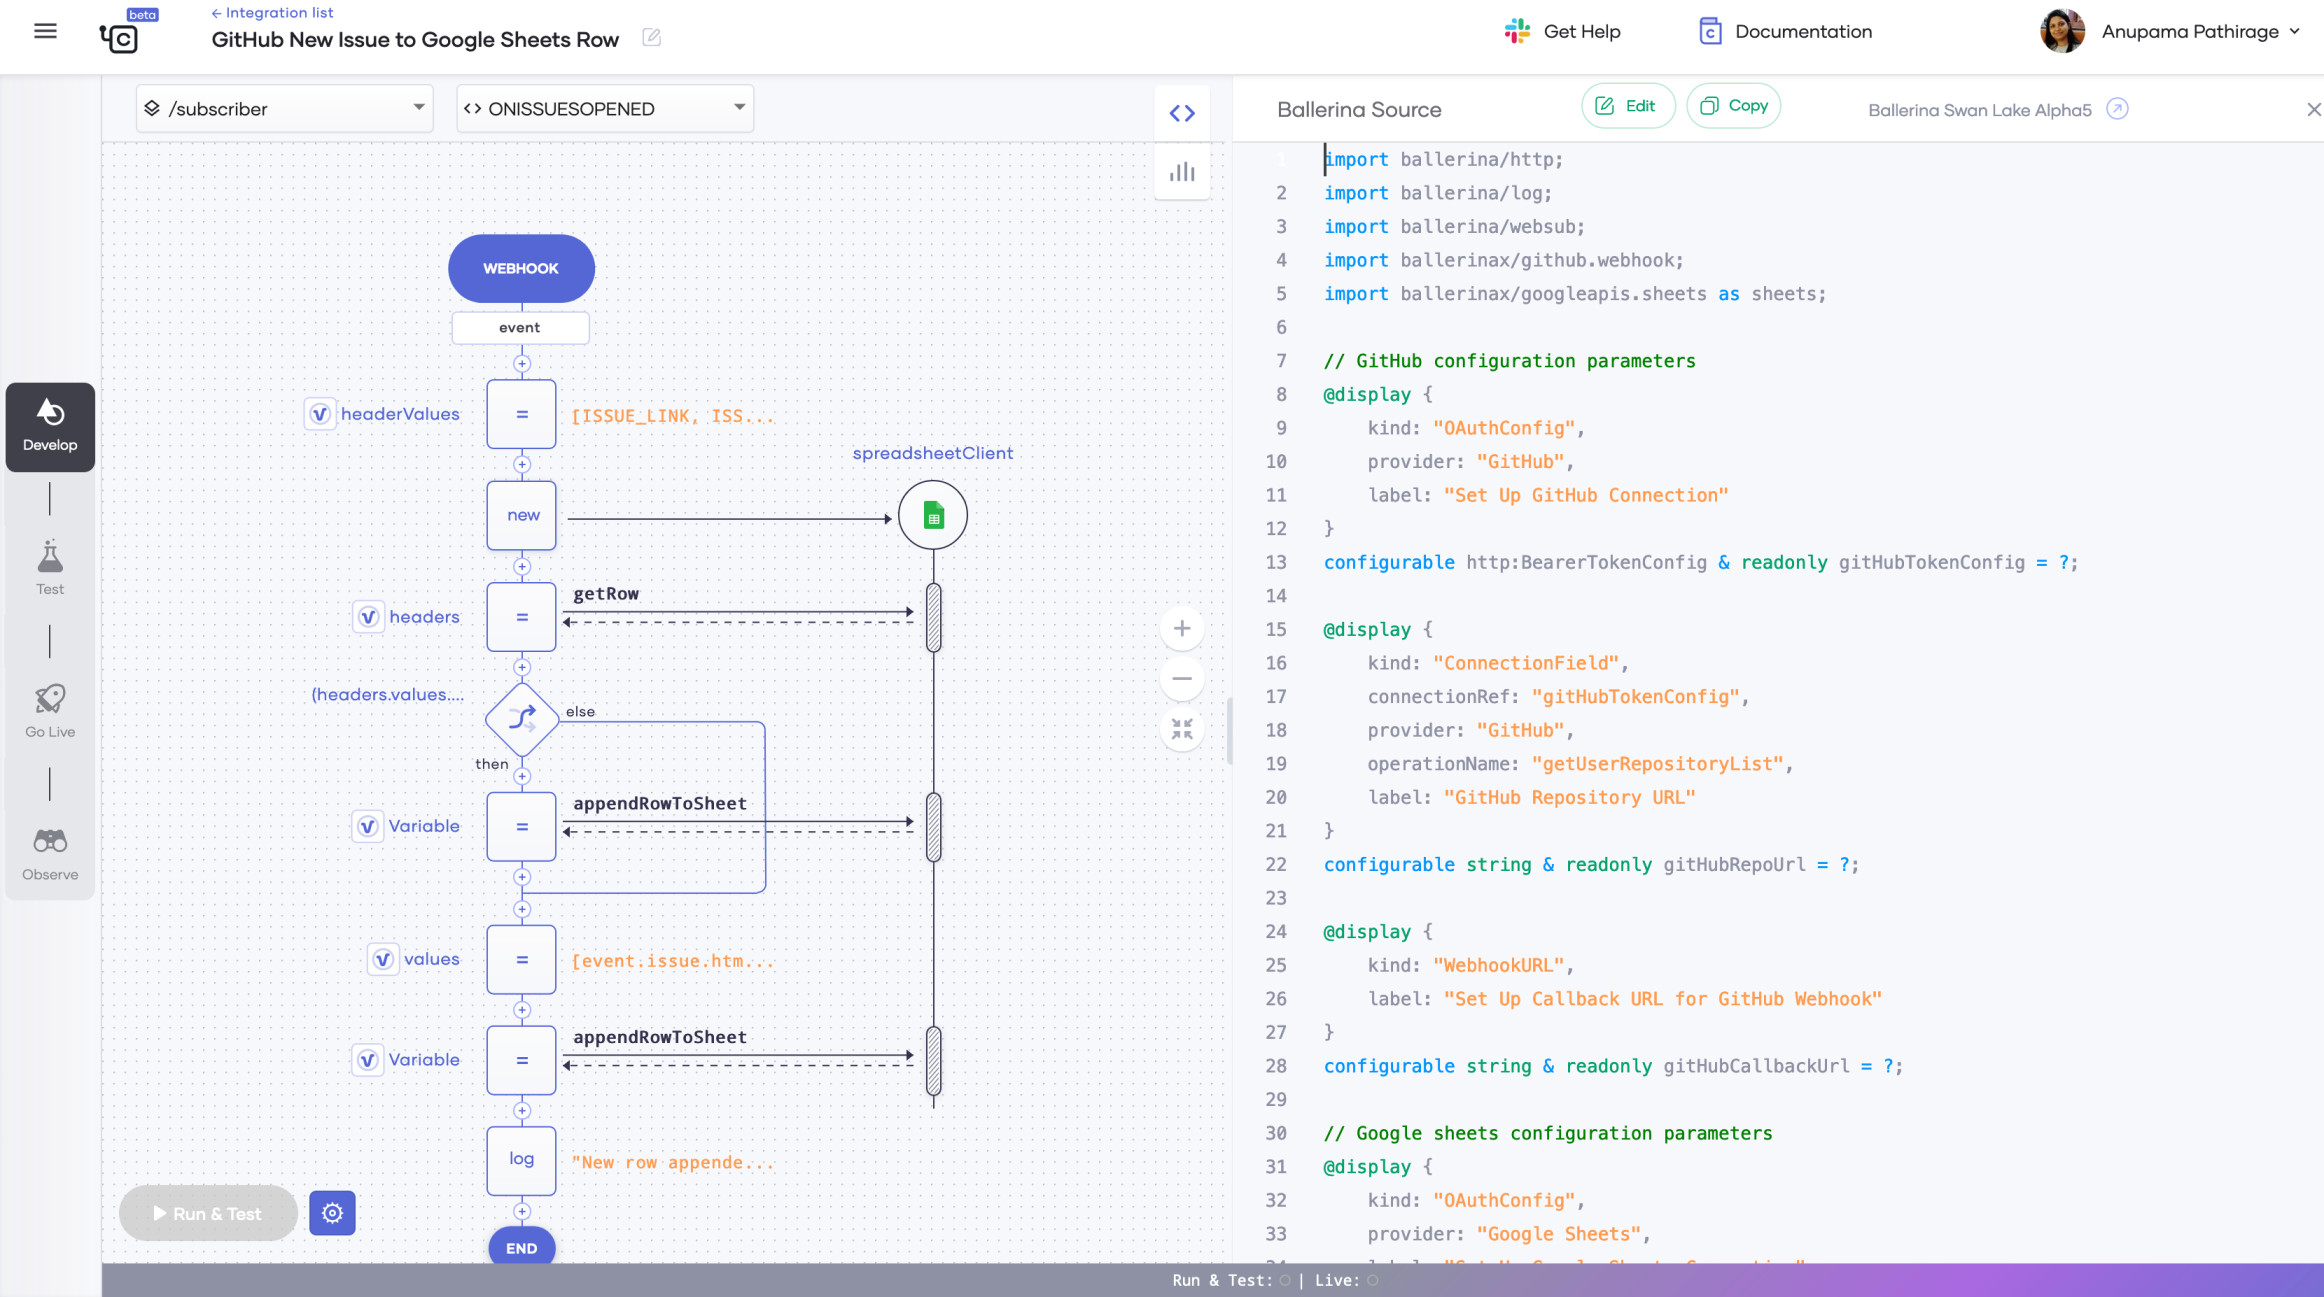Viewport: 2324px width, 1297px height.
Task: Open the performance bar chart icon
Action: point(1182,172)
